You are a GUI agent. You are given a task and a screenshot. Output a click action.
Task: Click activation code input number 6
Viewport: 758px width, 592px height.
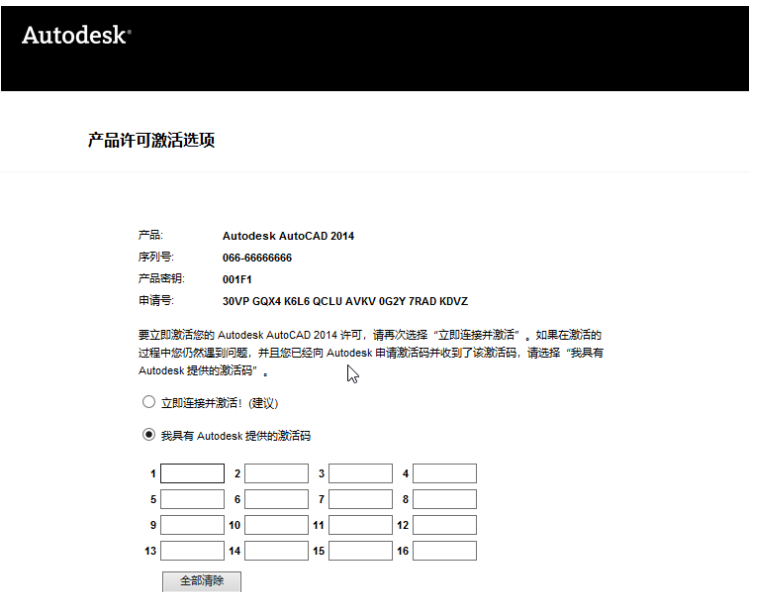point(276,499)
